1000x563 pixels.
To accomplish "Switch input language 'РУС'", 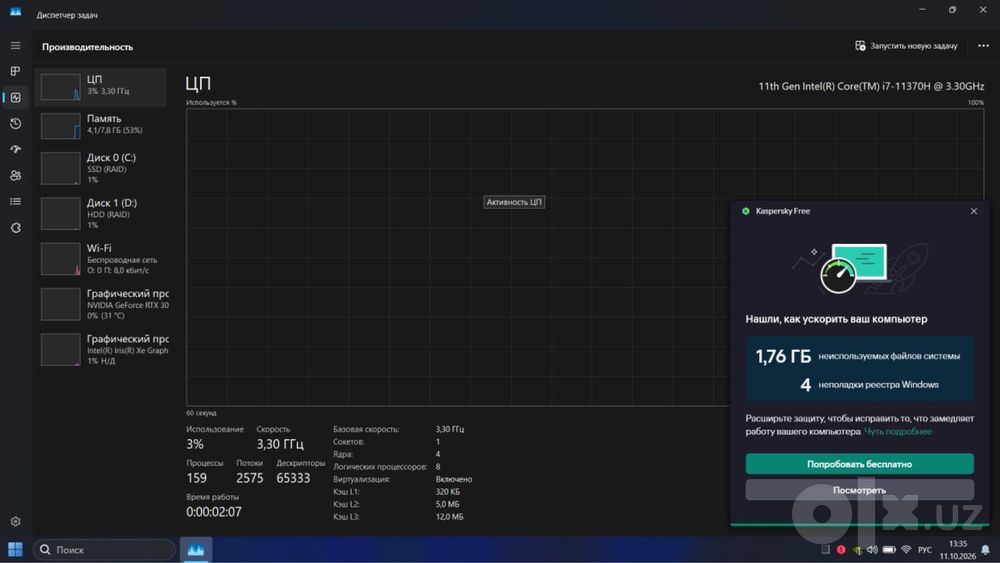I will point(925,550).
